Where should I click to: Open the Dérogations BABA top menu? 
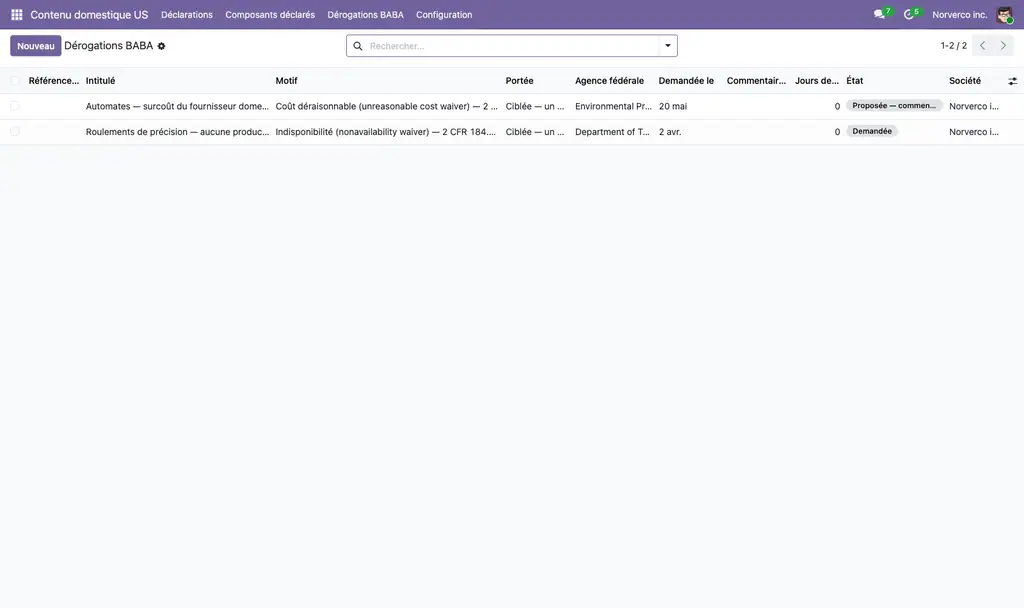pos(365,14)
